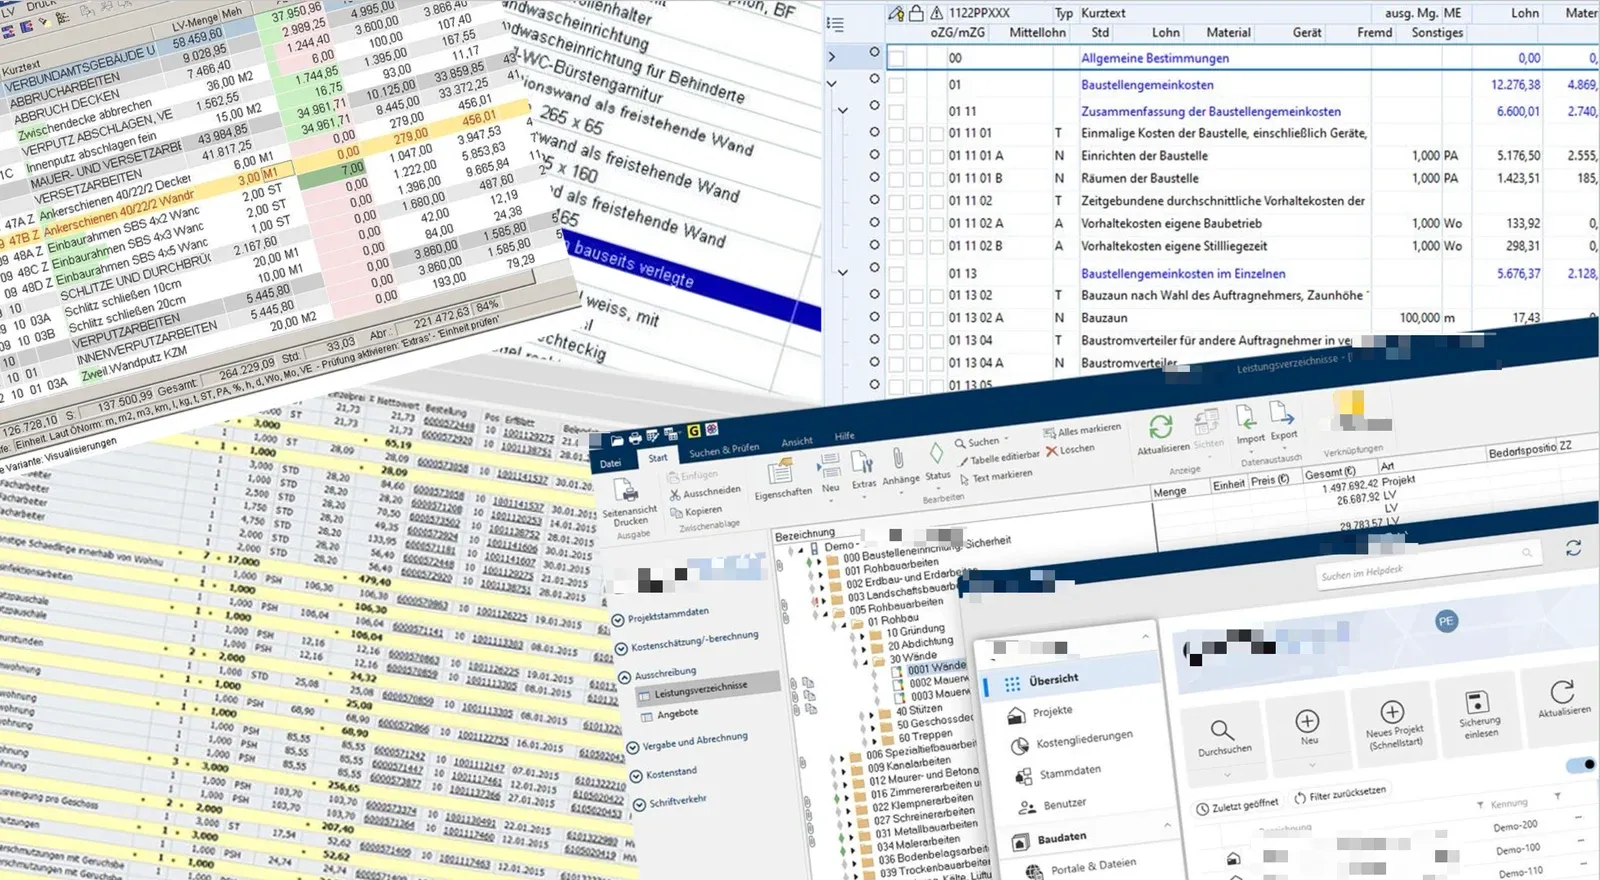This screenshot has width=1600, height=880.
Task: Click the refresh icon beside helpdesk search
Action: click(x=1573, y=547)
